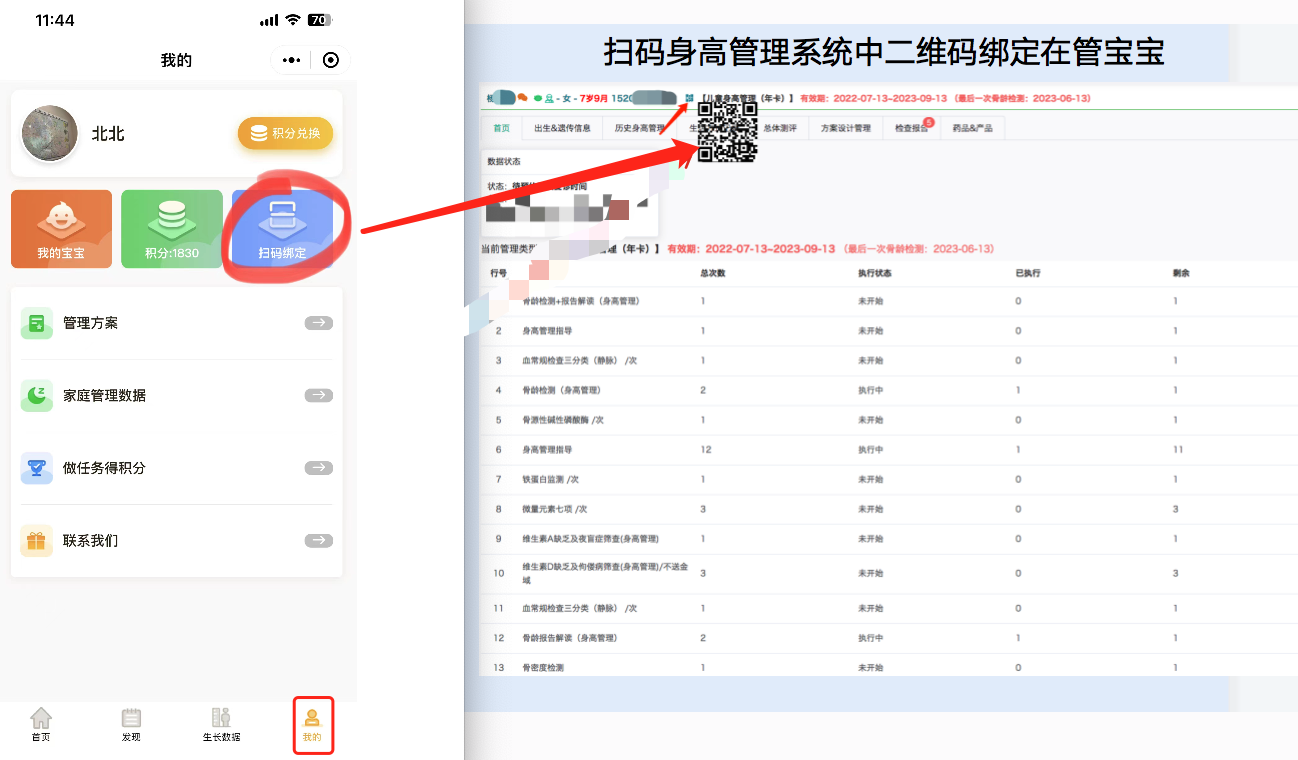
Task: Click the 做任务得积分 trophy icon
Action: (37, 468)
